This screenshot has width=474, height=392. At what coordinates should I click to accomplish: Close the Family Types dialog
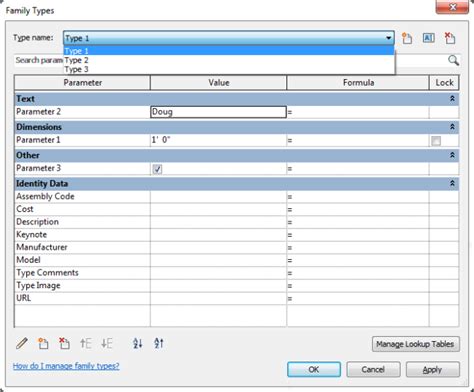click(x=453, y=7)
